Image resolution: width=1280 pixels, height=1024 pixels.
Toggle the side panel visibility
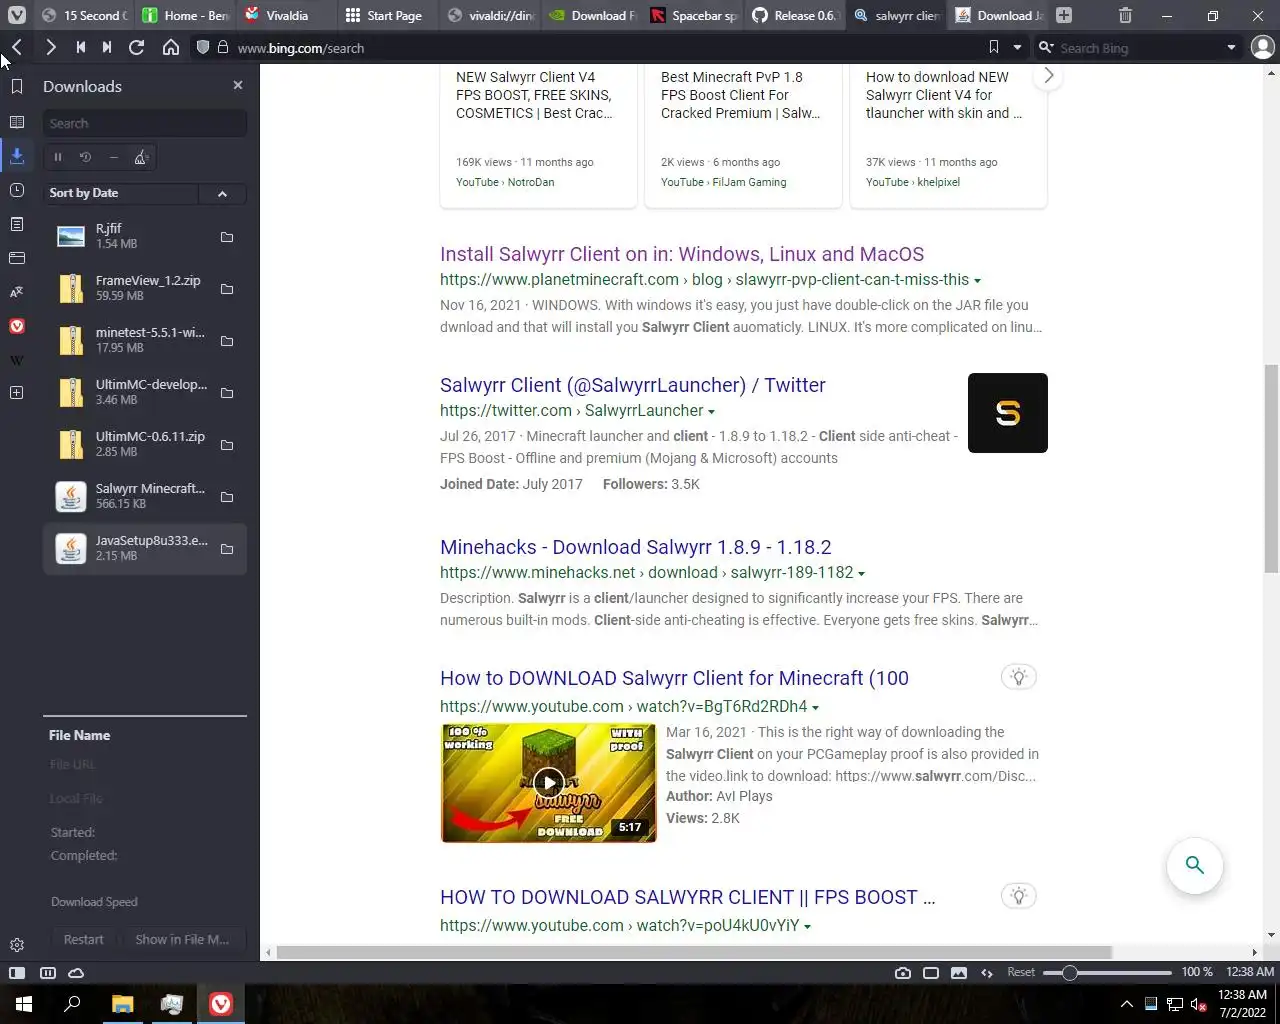tap(17, 973)
